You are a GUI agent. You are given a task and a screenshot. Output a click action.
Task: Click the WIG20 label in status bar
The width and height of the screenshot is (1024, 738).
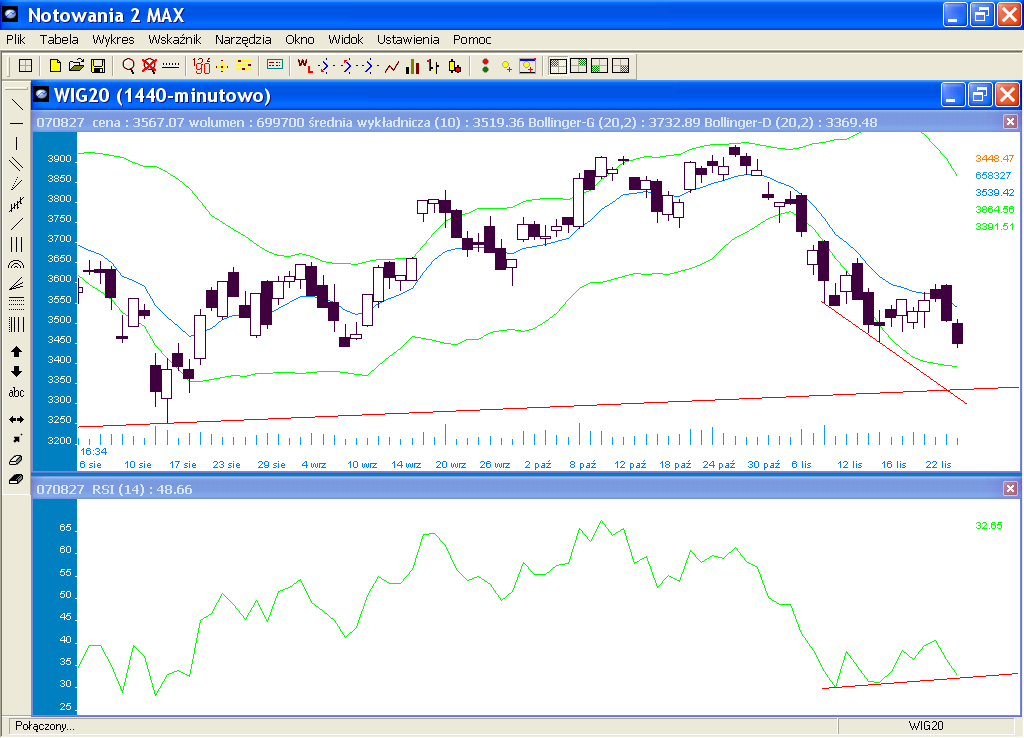[925, 726]
